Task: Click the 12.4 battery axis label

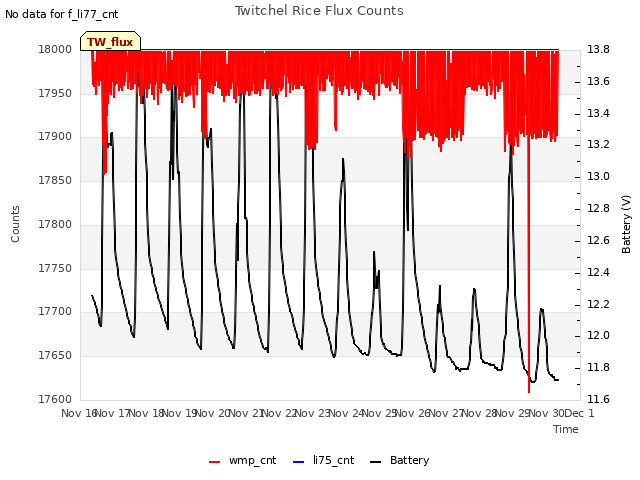Action: click(x=598, y=272)
